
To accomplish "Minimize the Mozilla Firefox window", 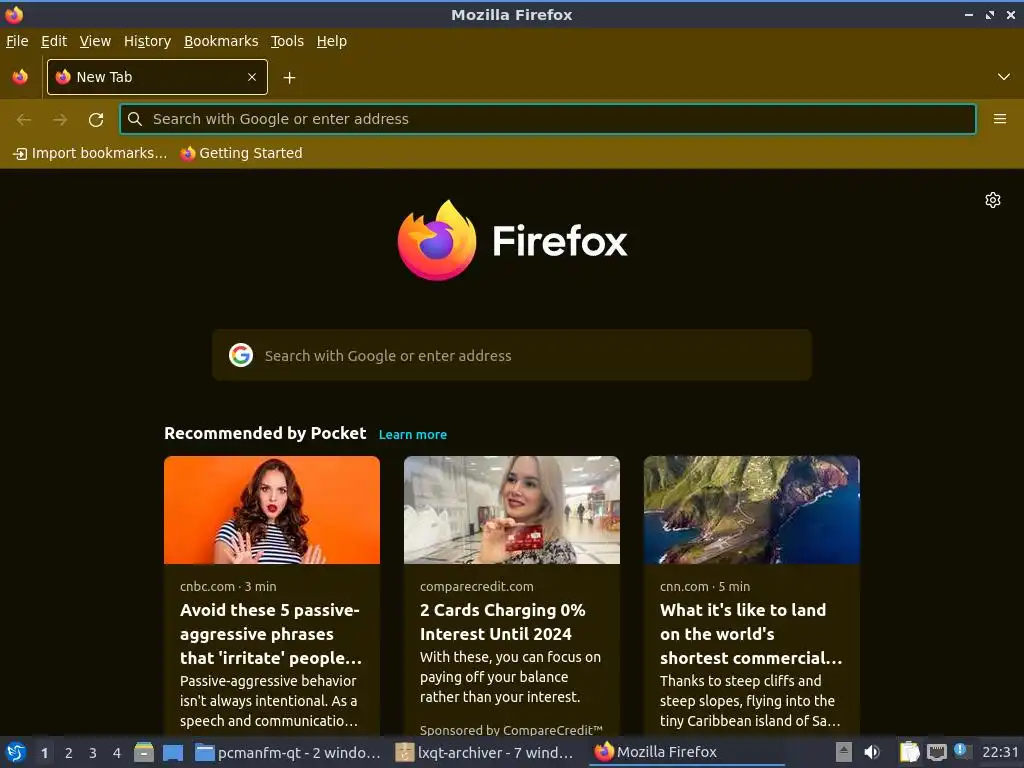I will (969, 14).
